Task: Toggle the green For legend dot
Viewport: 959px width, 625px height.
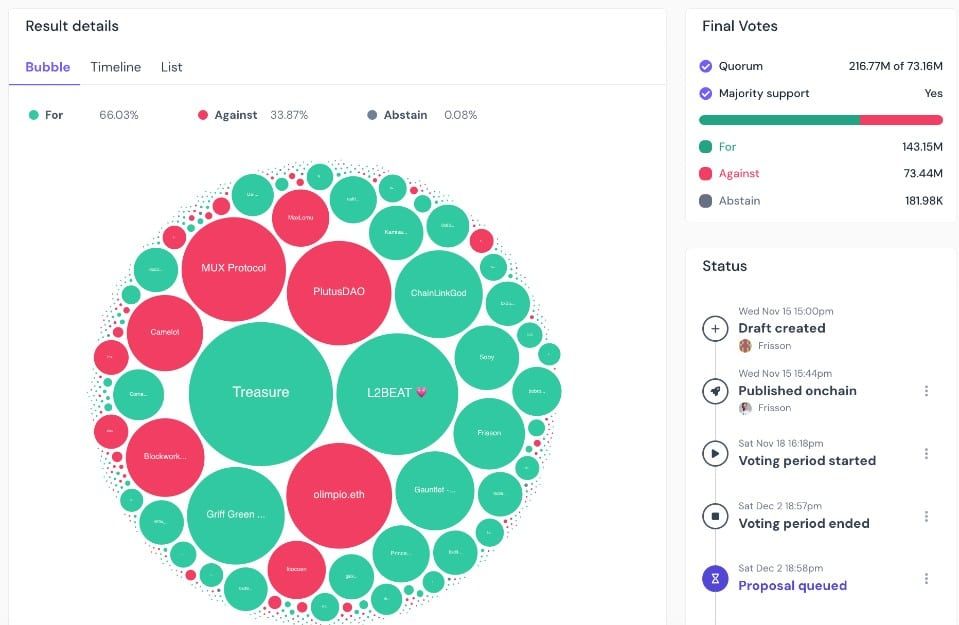Action: [34, 115]
